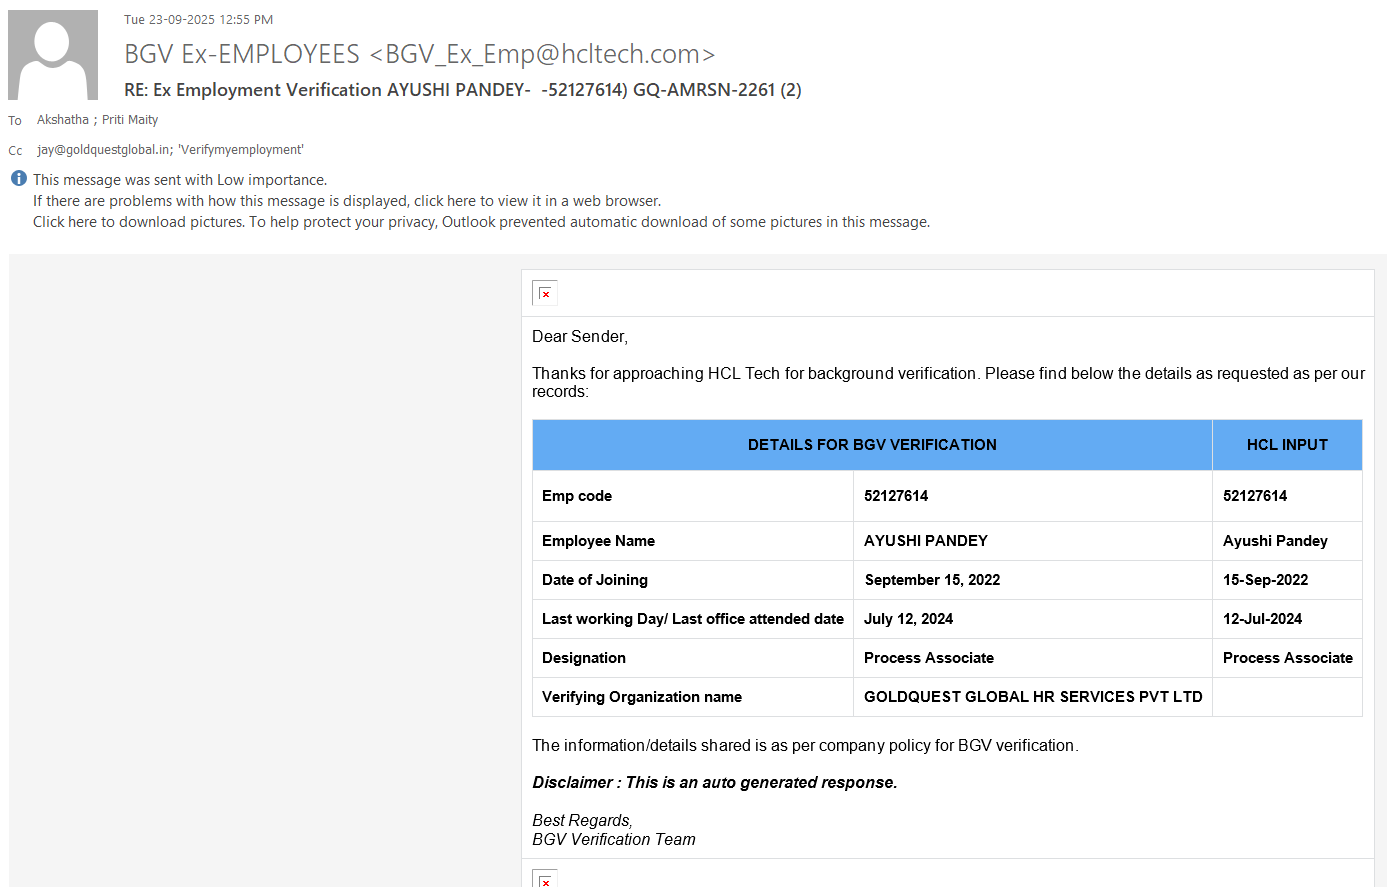Click "Process Associate" in the details column

click(929, 658)
